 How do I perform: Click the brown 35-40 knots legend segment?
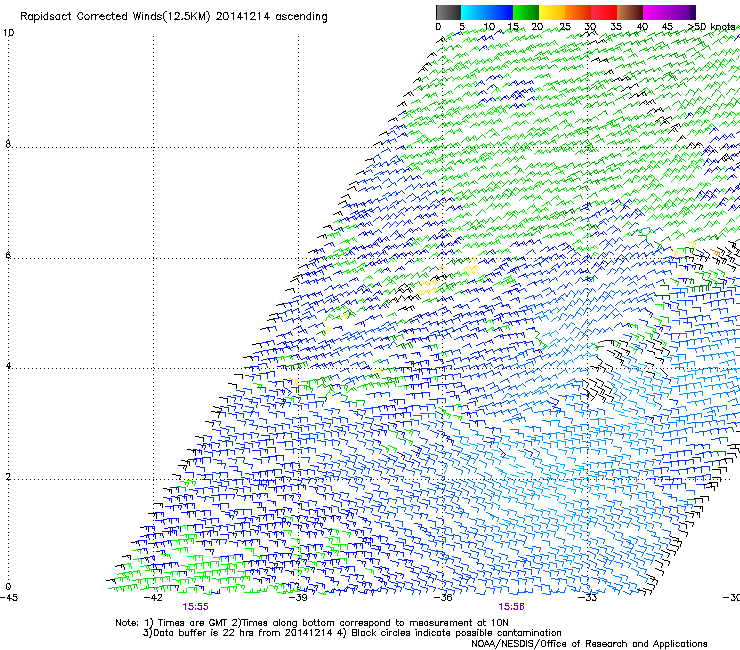630,12
